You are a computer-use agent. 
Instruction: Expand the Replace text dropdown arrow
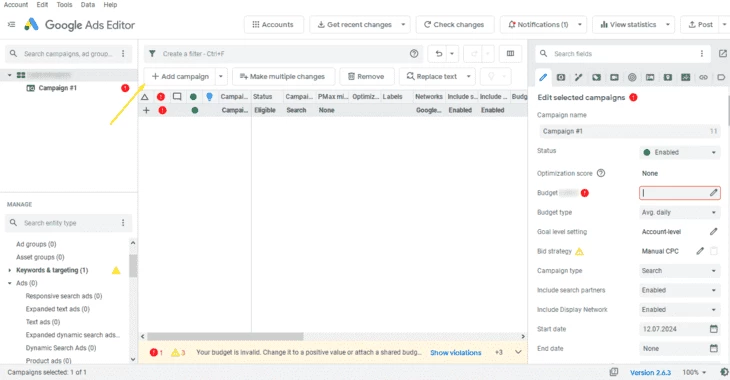(469, 76)
